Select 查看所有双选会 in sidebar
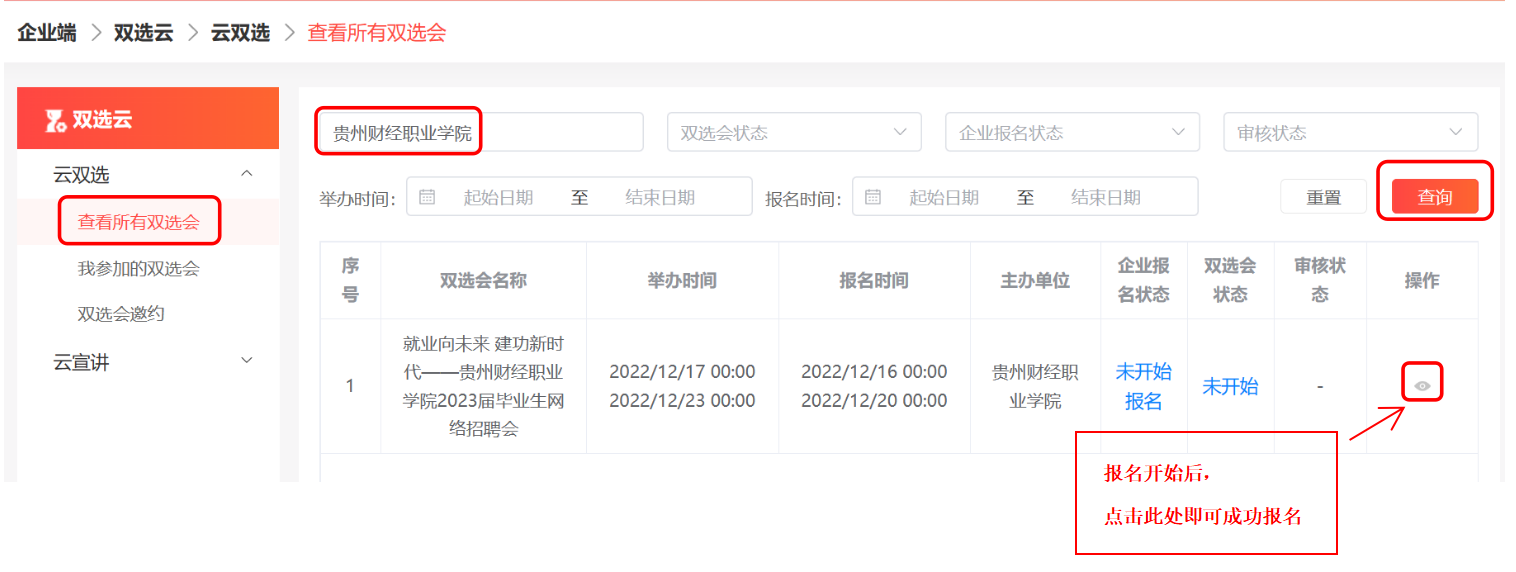1516x572 pixels. pyautogui.click(x=139, y=222)
